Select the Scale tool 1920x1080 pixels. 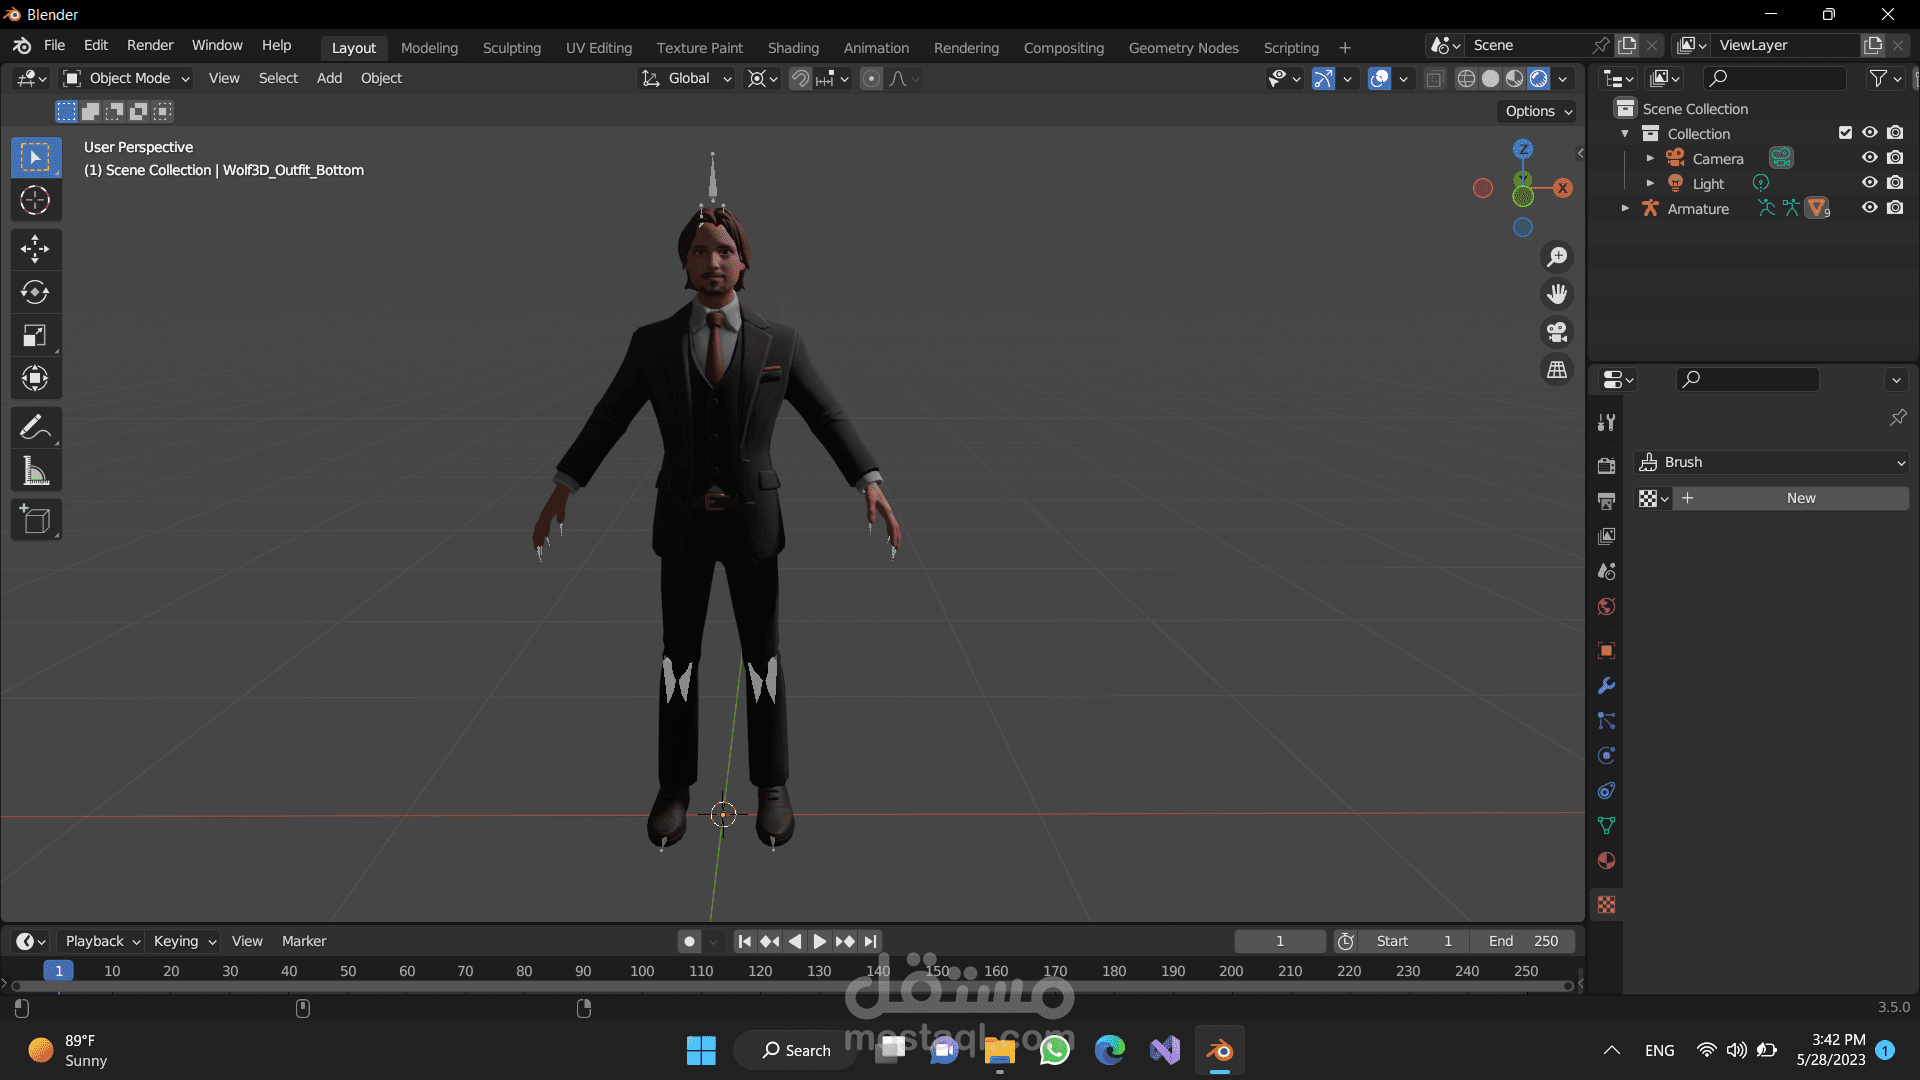click(x=35, y=336)
